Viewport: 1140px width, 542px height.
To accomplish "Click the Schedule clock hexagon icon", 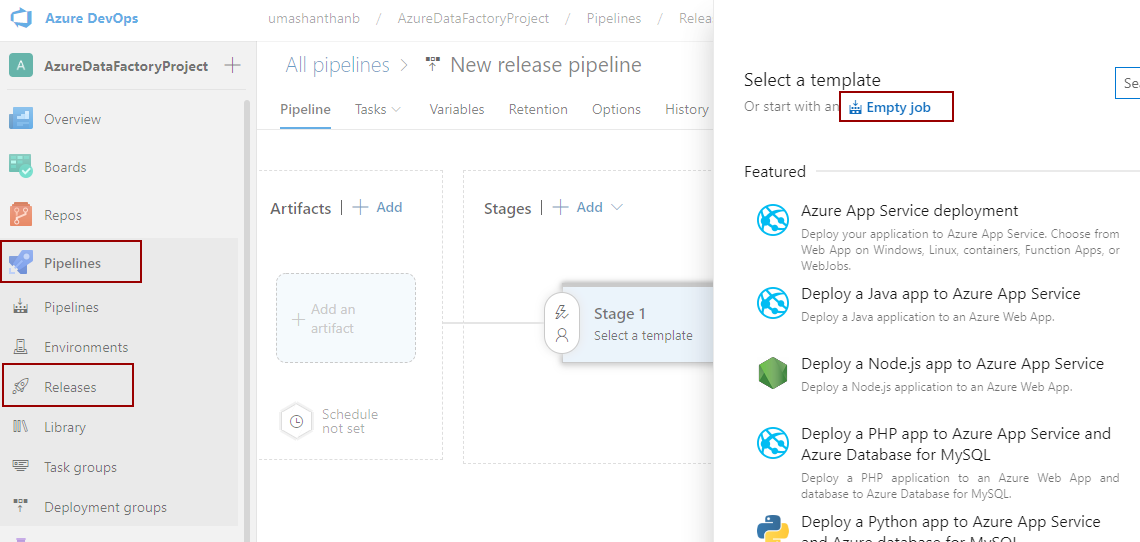I will tap(296, 421).
